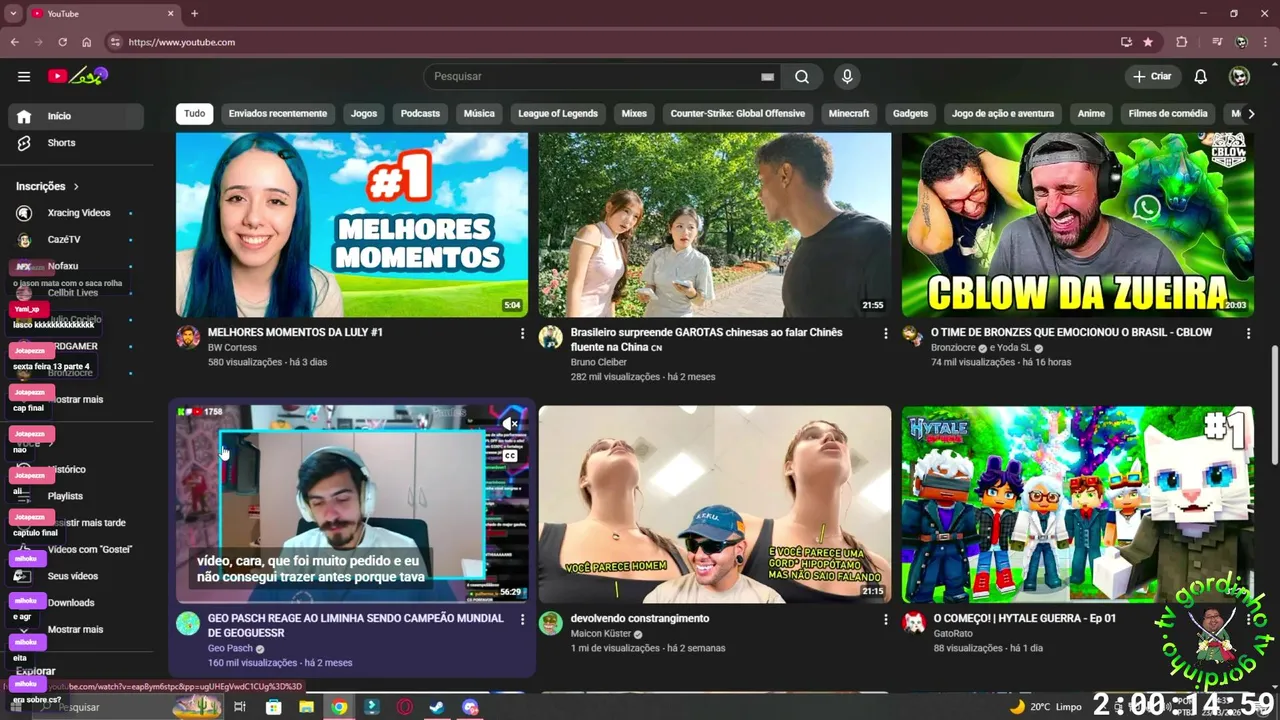Select Counter-Strike: Global Offensive chip
This screenshot has width=1280, height=720.
pyautogui.click(x=738, y=113)
